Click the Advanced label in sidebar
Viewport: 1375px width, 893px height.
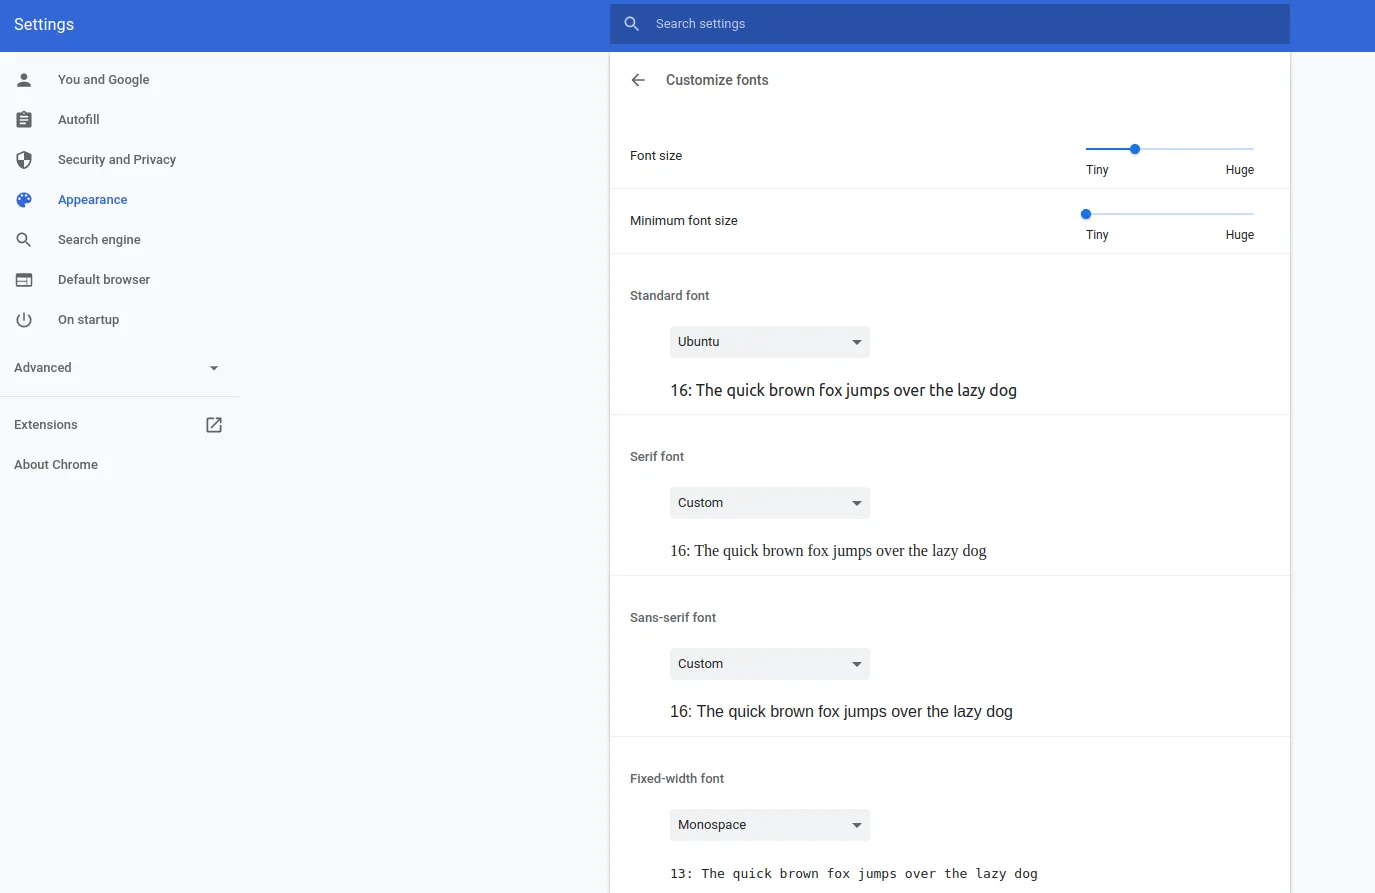43,368
